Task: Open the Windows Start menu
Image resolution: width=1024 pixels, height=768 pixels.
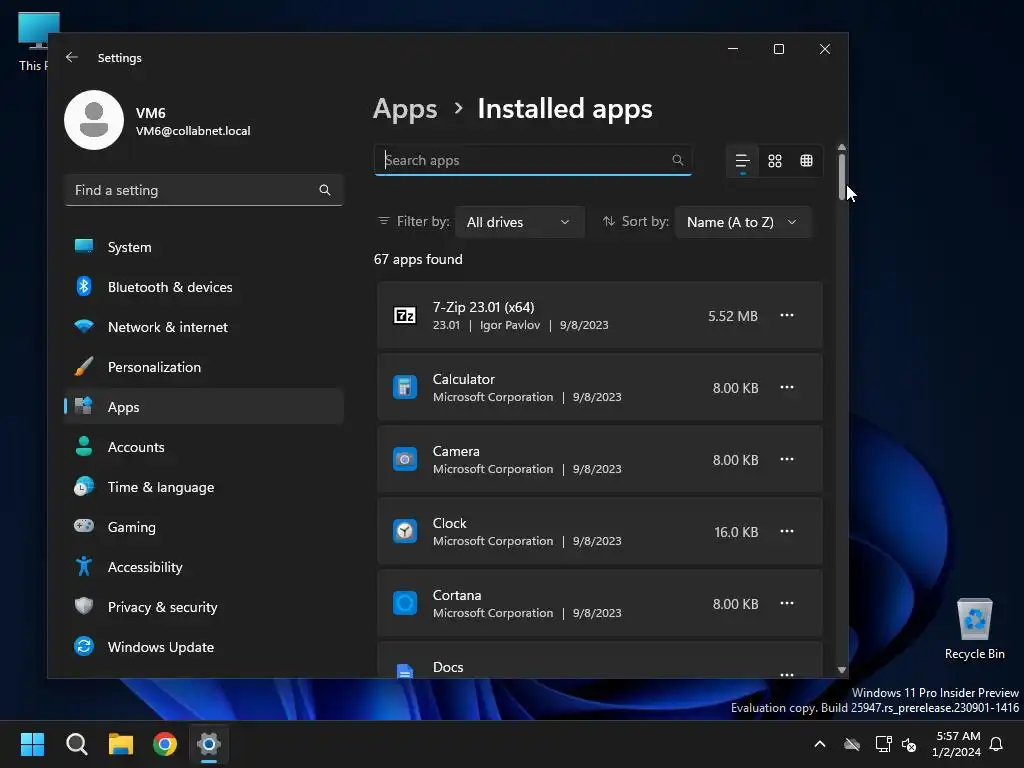Action: 32,744
